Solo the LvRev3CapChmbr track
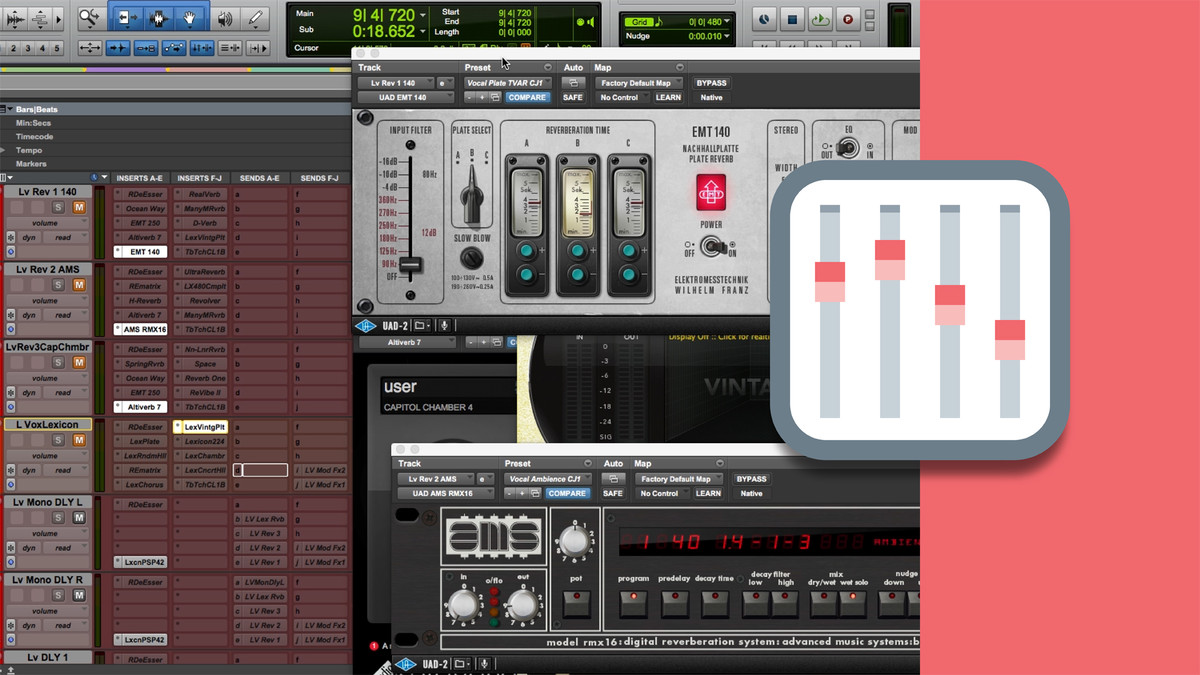Screen dimensions: 1200x675 pyautogui.click(x=59, y=363)
